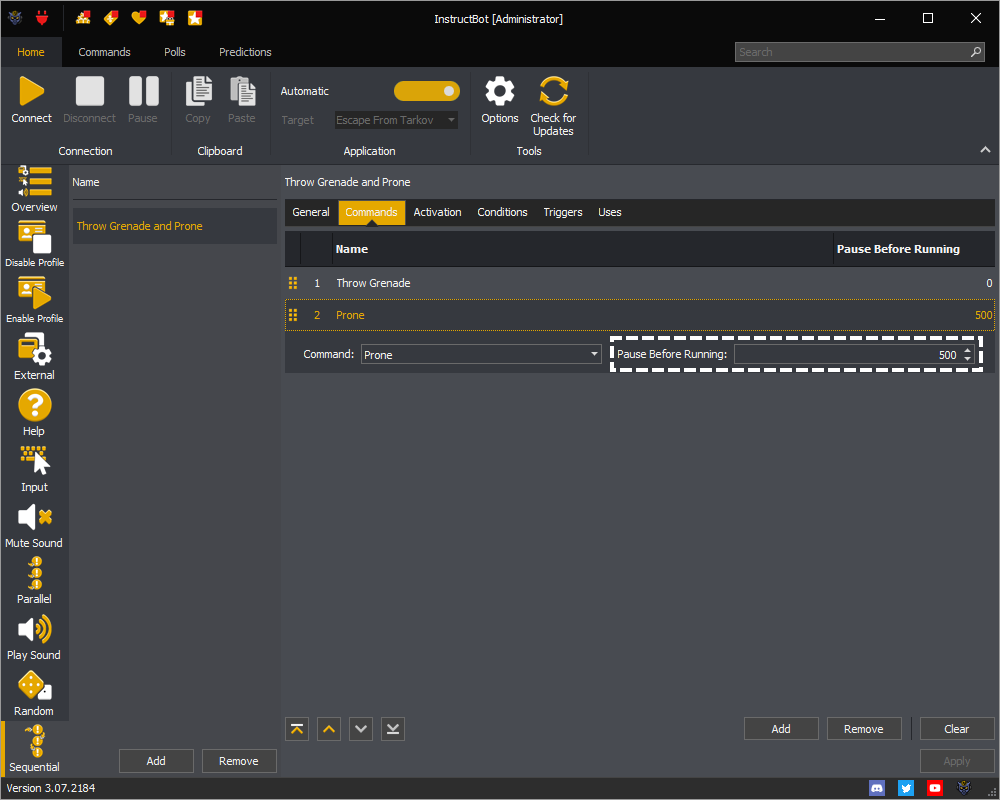1000x800 pixels.
Task: Switch to the Triggers tab
Action: 563,212
